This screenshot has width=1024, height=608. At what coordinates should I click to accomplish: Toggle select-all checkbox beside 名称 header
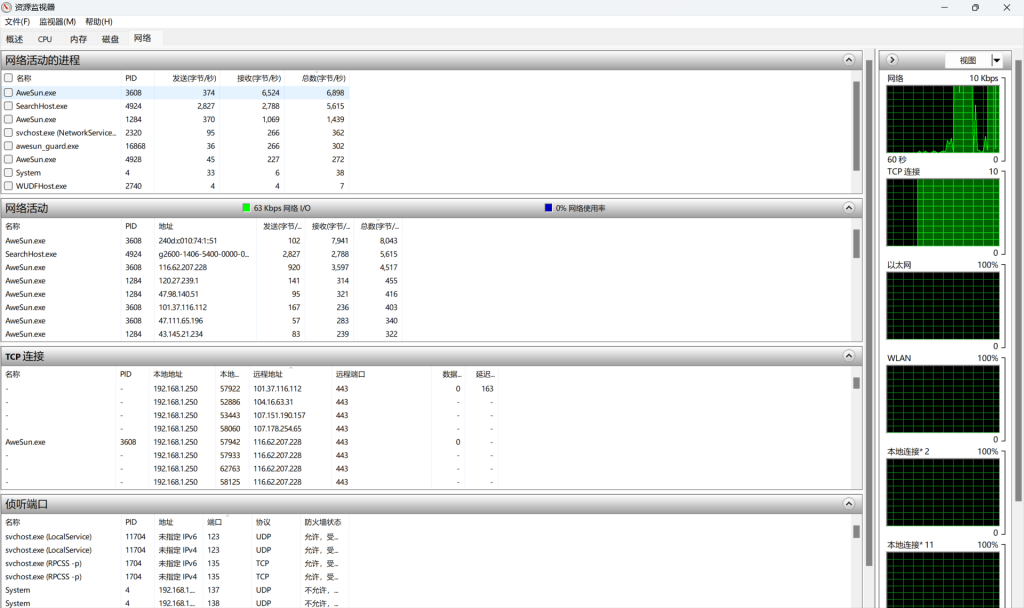(x=9, y=78)
